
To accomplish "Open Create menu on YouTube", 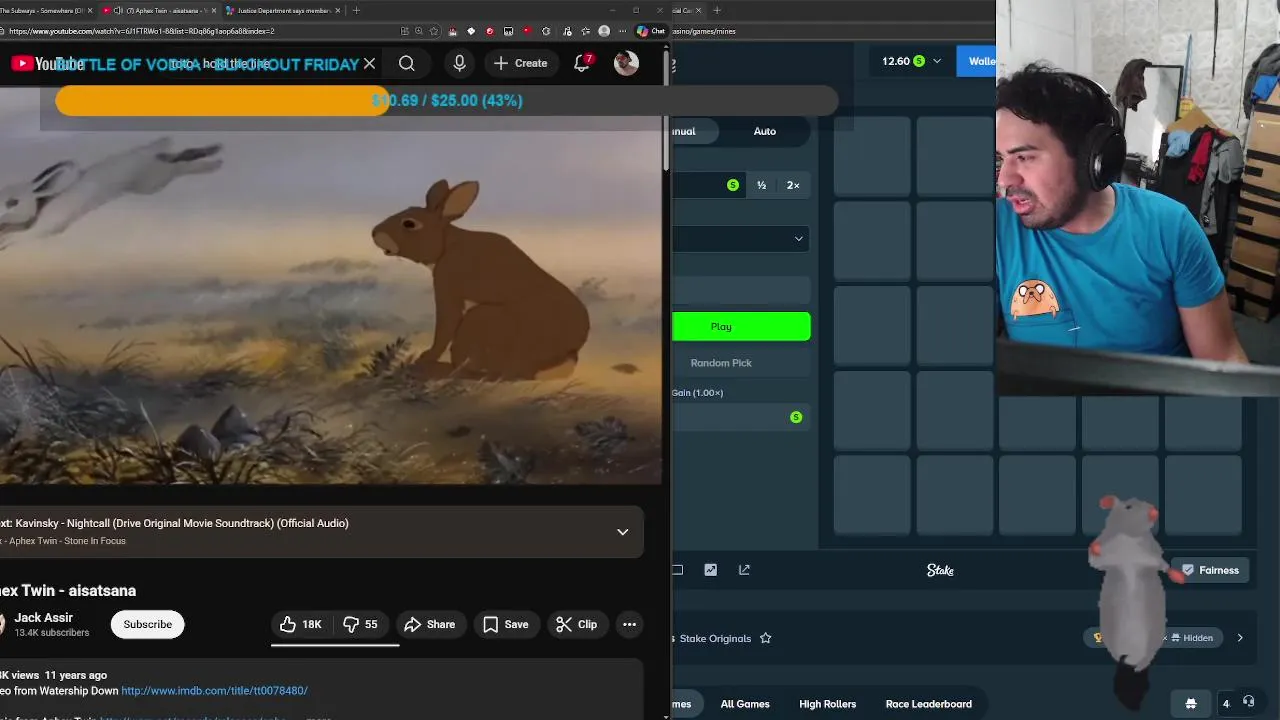I will tap(521, 63).
